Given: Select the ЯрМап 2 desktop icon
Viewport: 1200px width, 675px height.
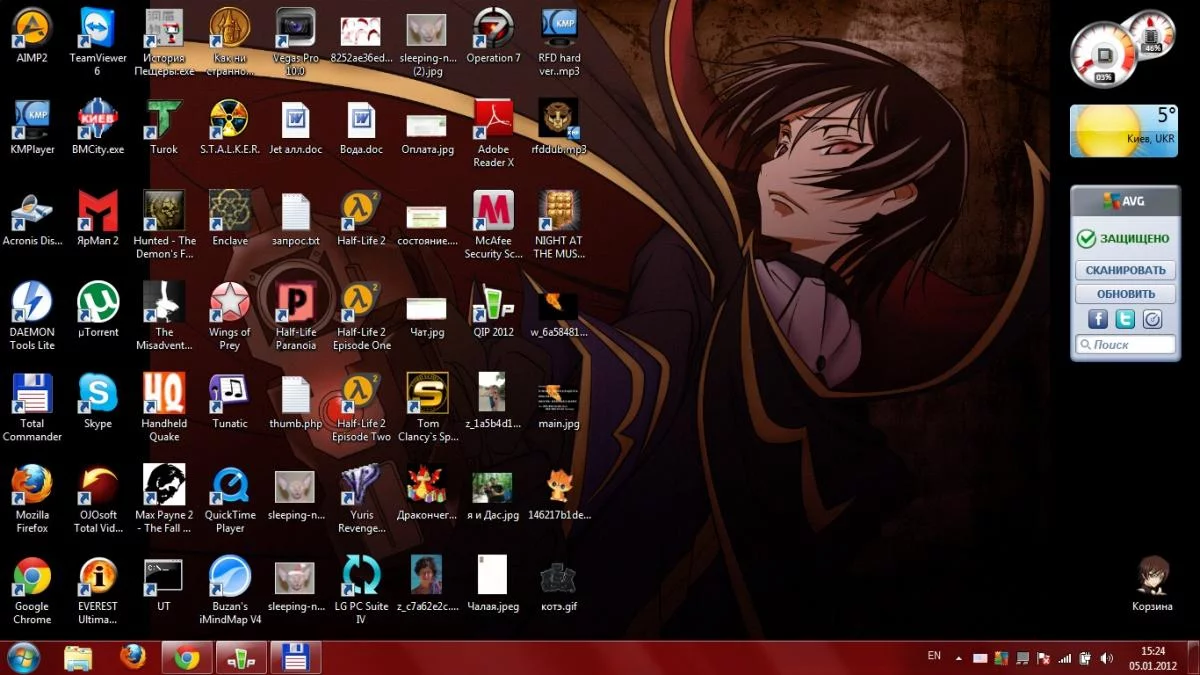Looking at the screenshot, I should coord(98,218).
